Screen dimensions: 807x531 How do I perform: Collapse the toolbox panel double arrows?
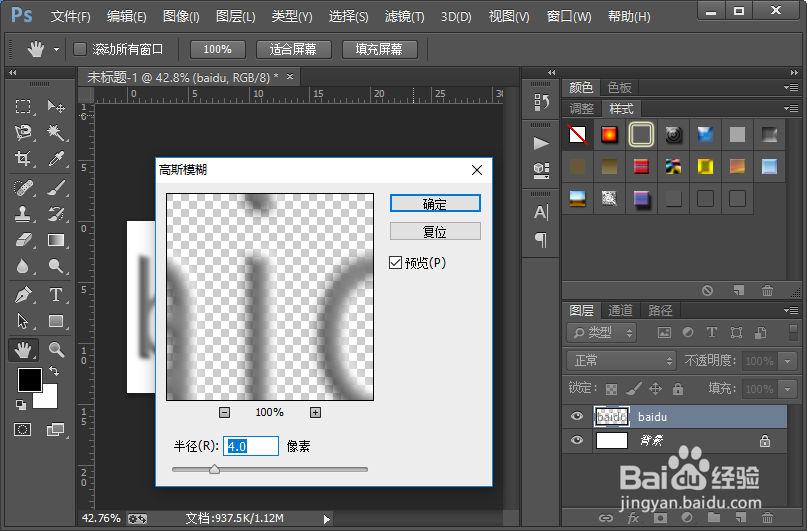point(12,73)
